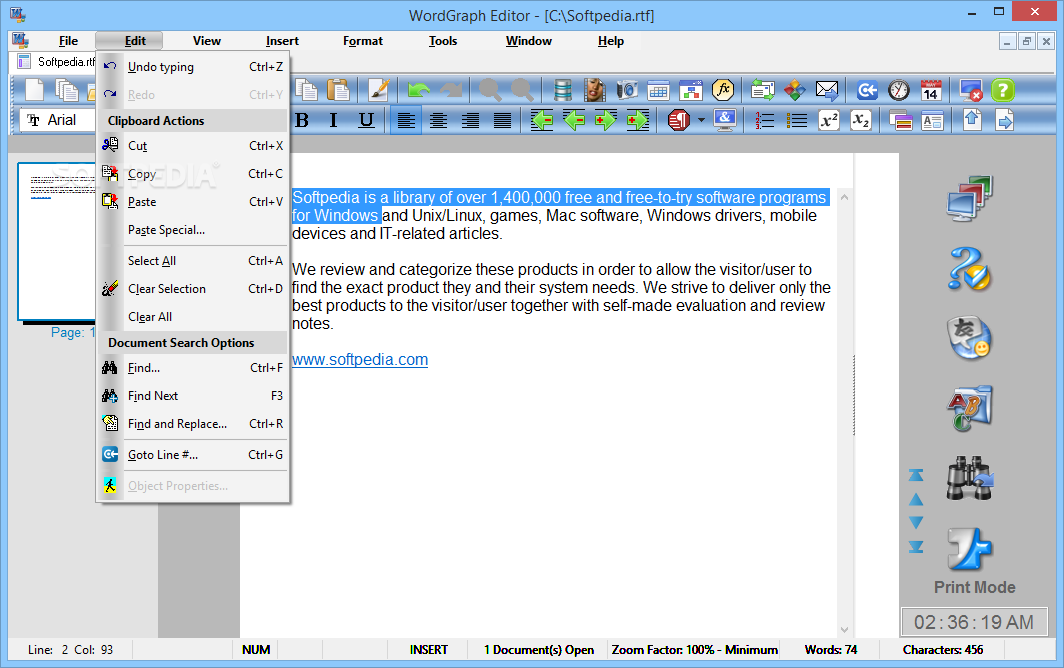Click the clock insert-time toolbar icon
The image size is (1064, 668).
pyautogui.click(x=898, y=90)
